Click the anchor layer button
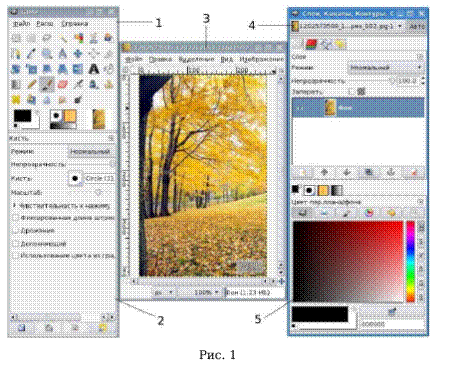The width and height of the screenshot is (463, 365). (x=391, y=172)
